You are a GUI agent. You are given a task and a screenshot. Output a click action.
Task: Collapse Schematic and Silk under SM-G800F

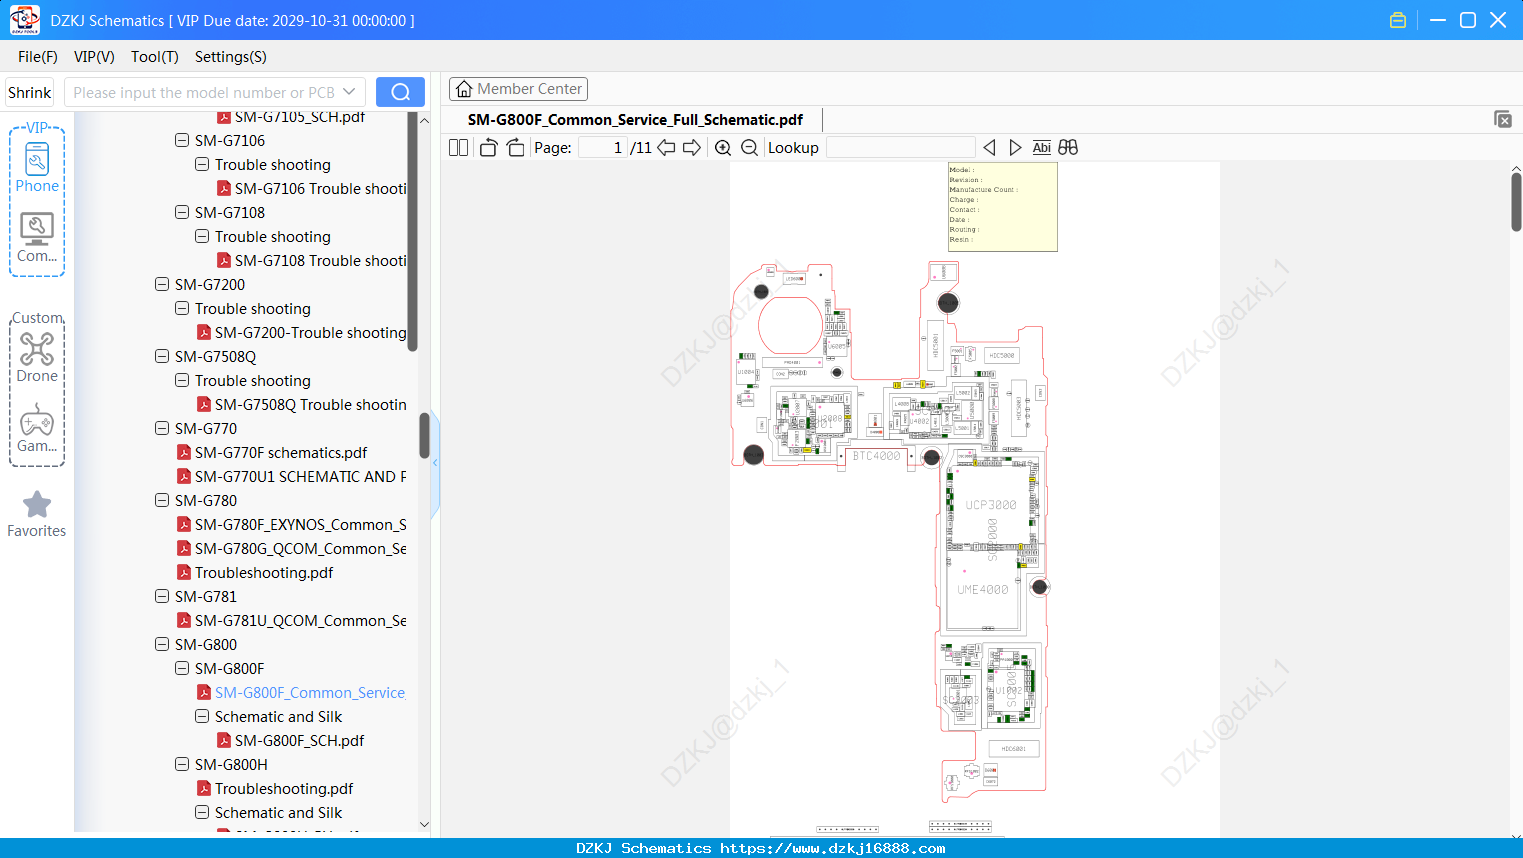click(202, 716)
